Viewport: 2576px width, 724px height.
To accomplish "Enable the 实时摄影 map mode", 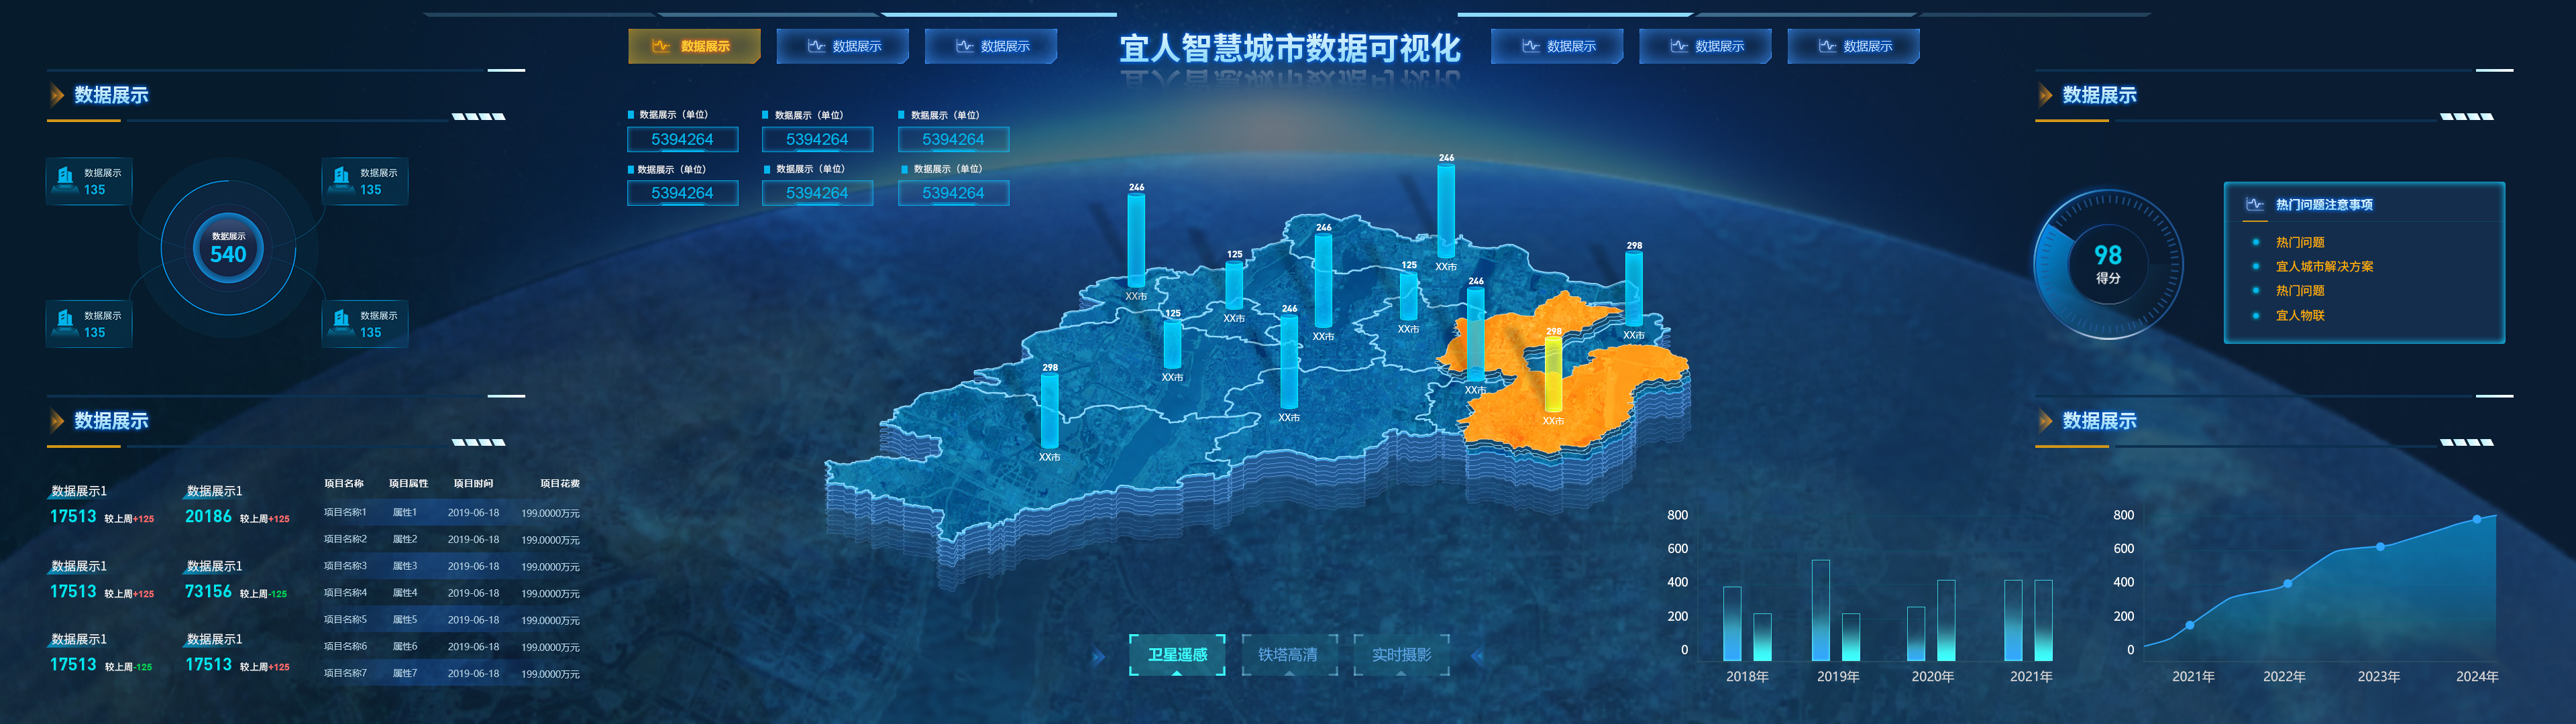I will pyautogui.click(x=1401, y=654).
